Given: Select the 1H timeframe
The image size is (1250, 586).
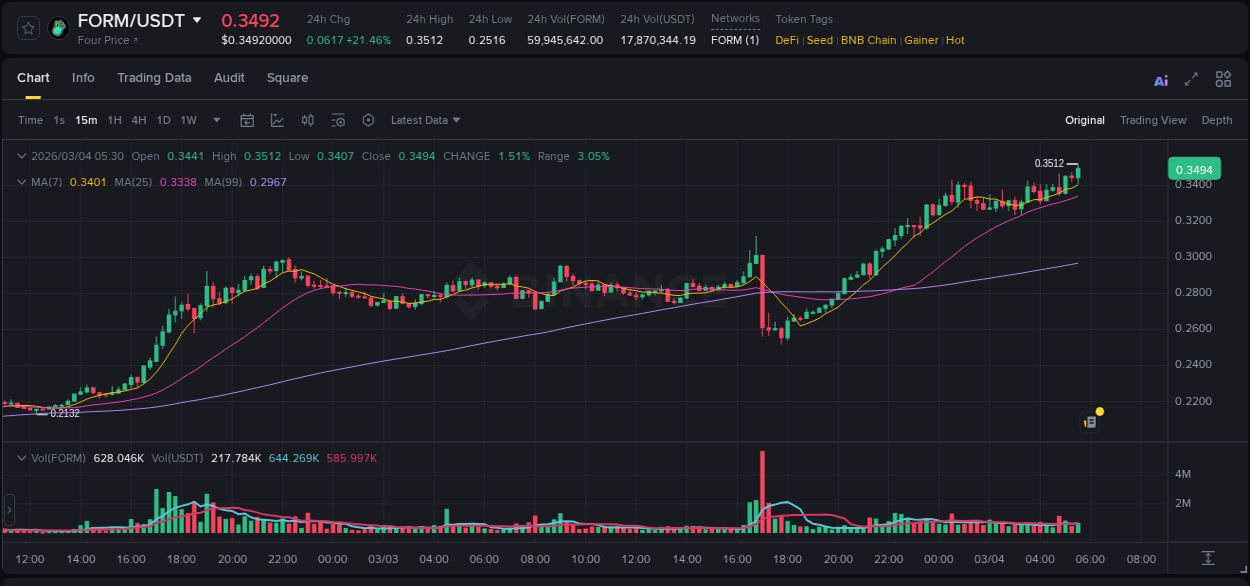Looking at the screenshot, I should point(113,120).
